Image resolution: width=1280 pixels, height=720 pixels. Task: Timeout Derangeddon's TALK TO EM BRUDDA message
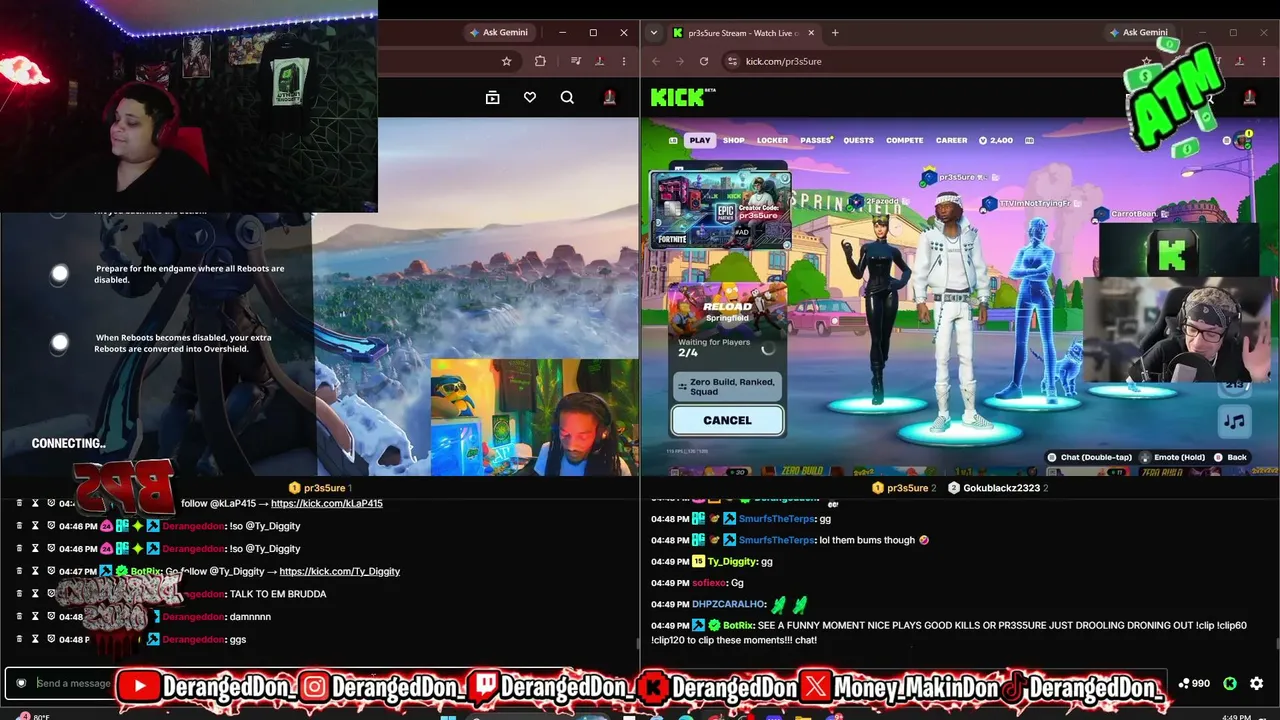click(35, 594)
